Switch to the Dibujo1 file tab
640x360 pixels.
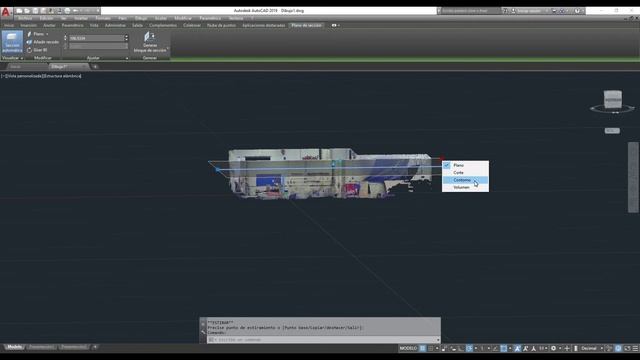(x=68, y=67)
